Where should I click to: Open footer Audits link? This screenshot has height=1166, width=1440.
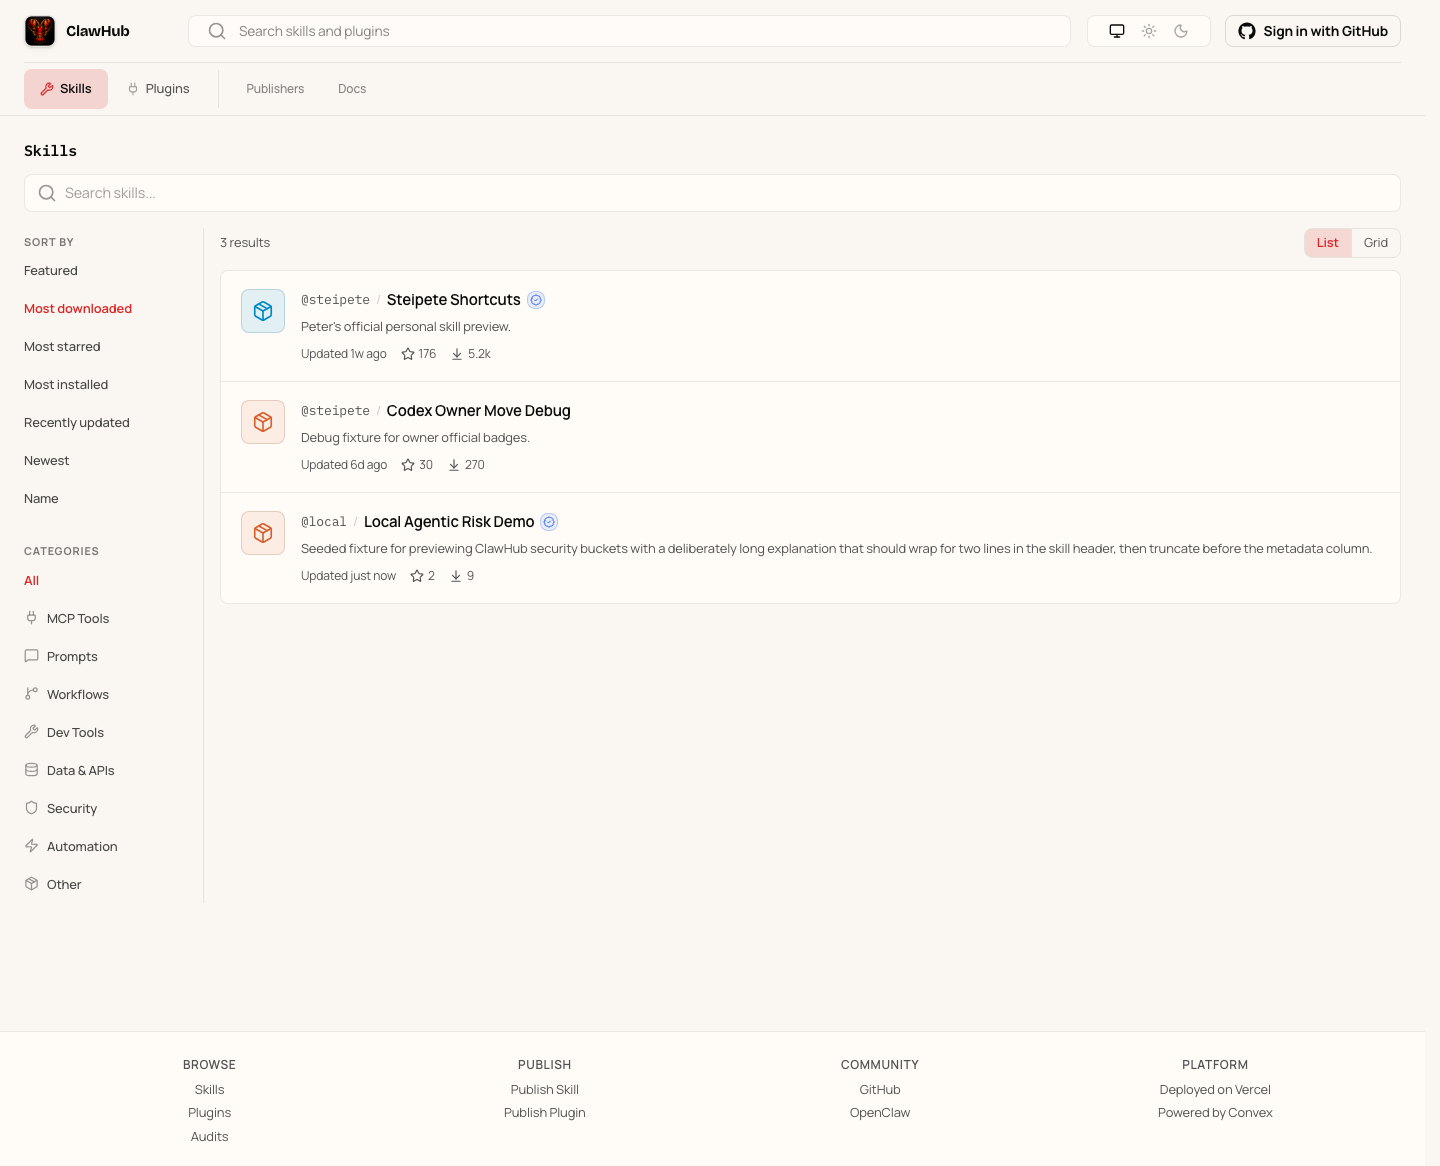[x=209, y=1137]
